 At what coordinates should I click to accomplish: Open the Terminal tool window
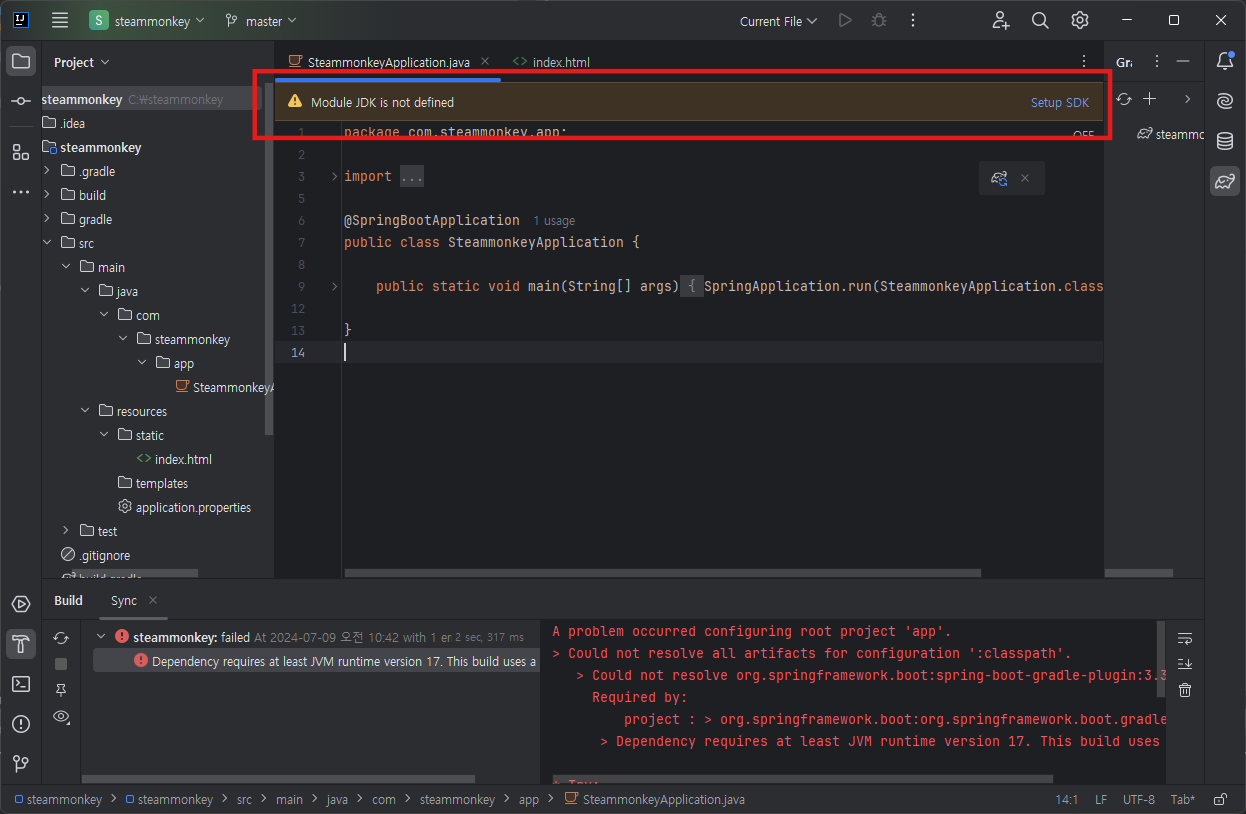[21, 684]
